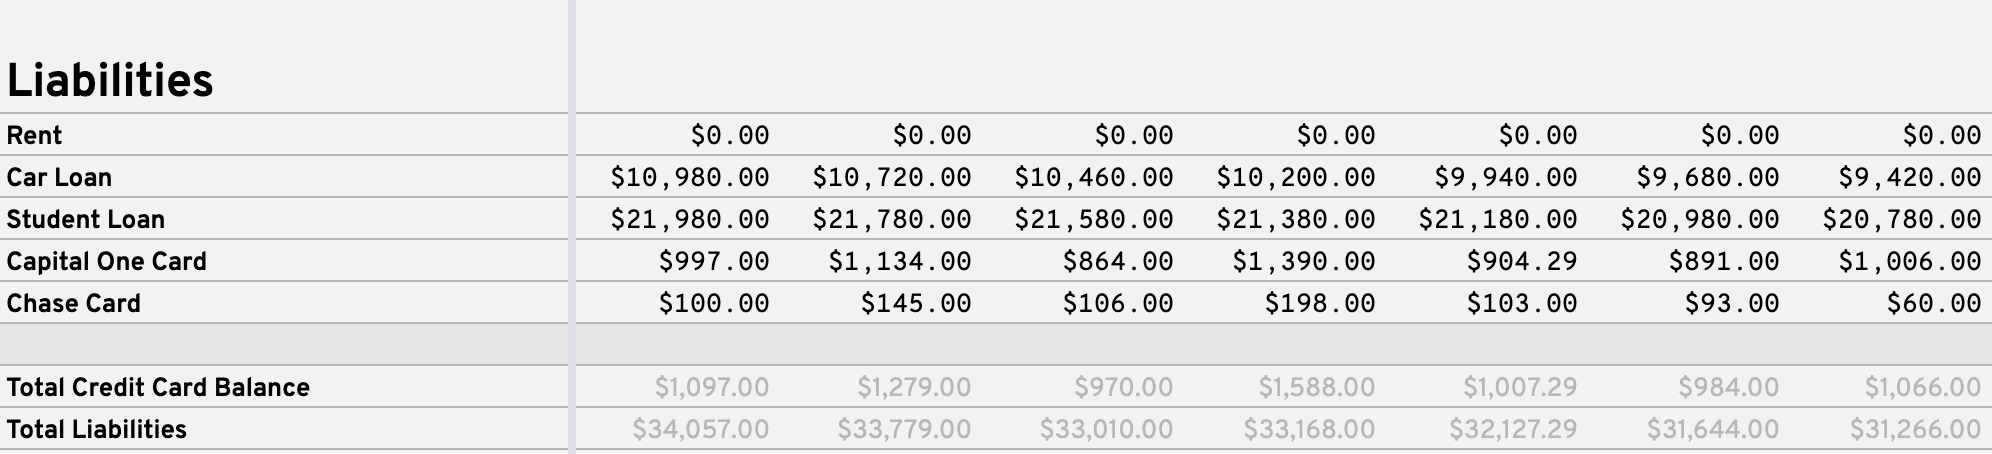Select the Student Loan row label
This screenshot has height=454, width=1992.
tap(85, 219)
